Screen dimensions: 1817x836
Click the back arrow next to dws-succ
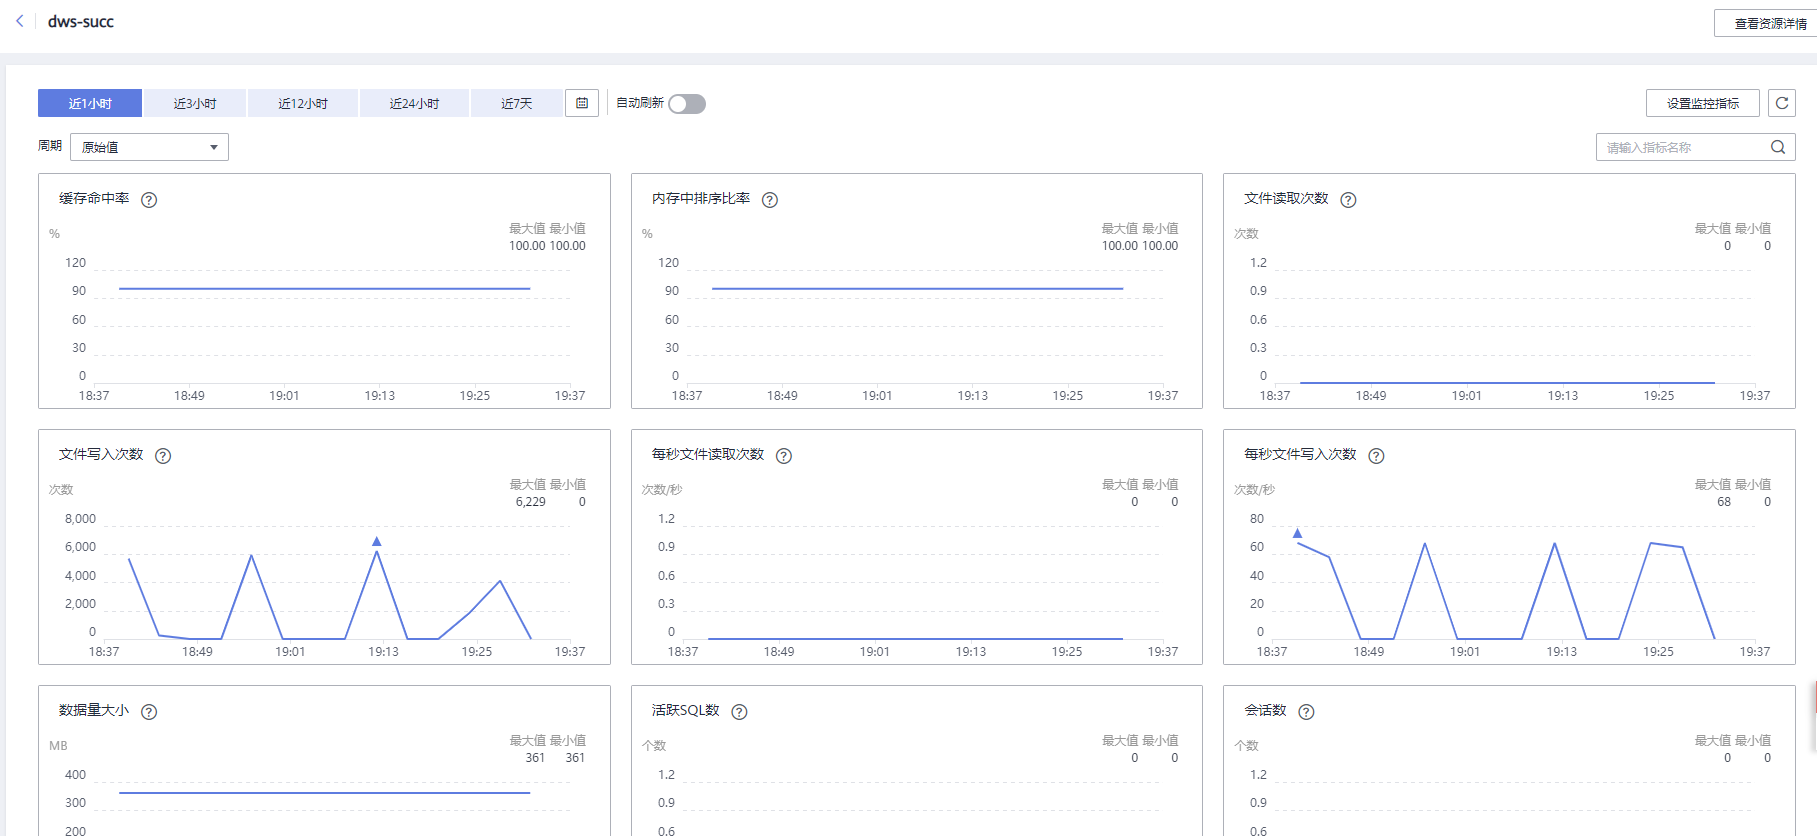20,21
